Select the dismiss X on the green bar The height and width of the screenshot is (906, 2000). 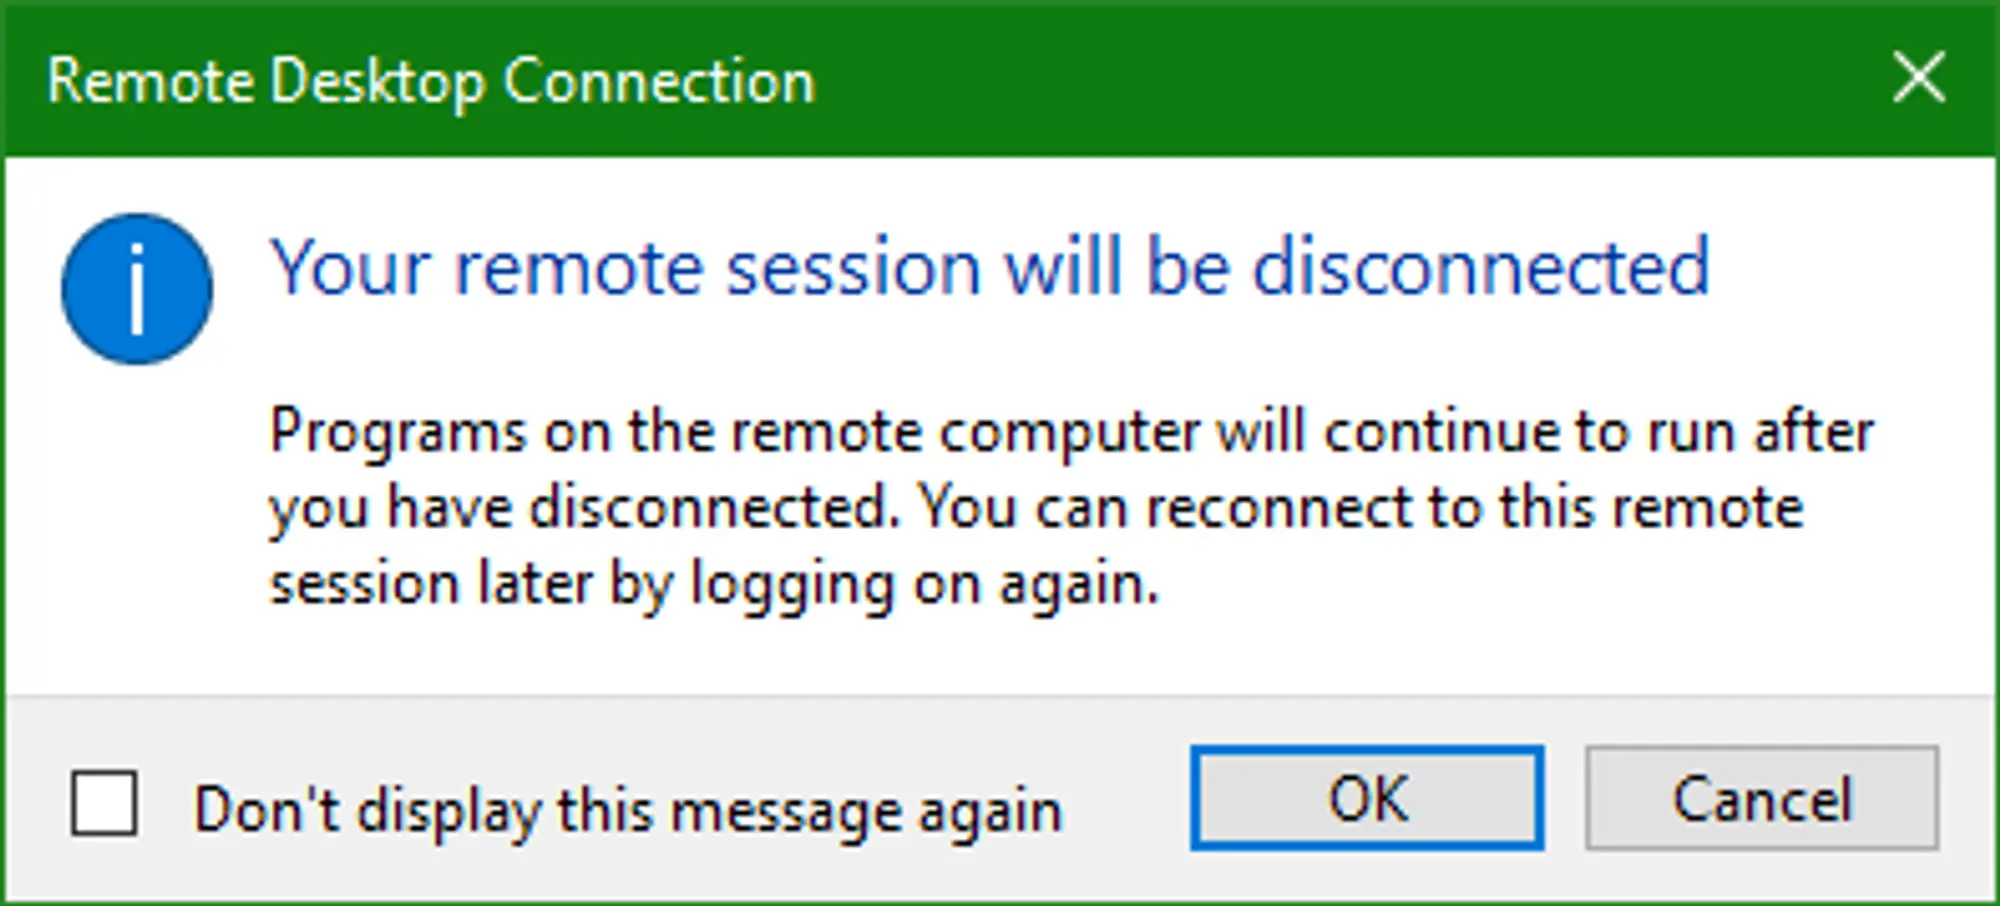(1917, 79)
